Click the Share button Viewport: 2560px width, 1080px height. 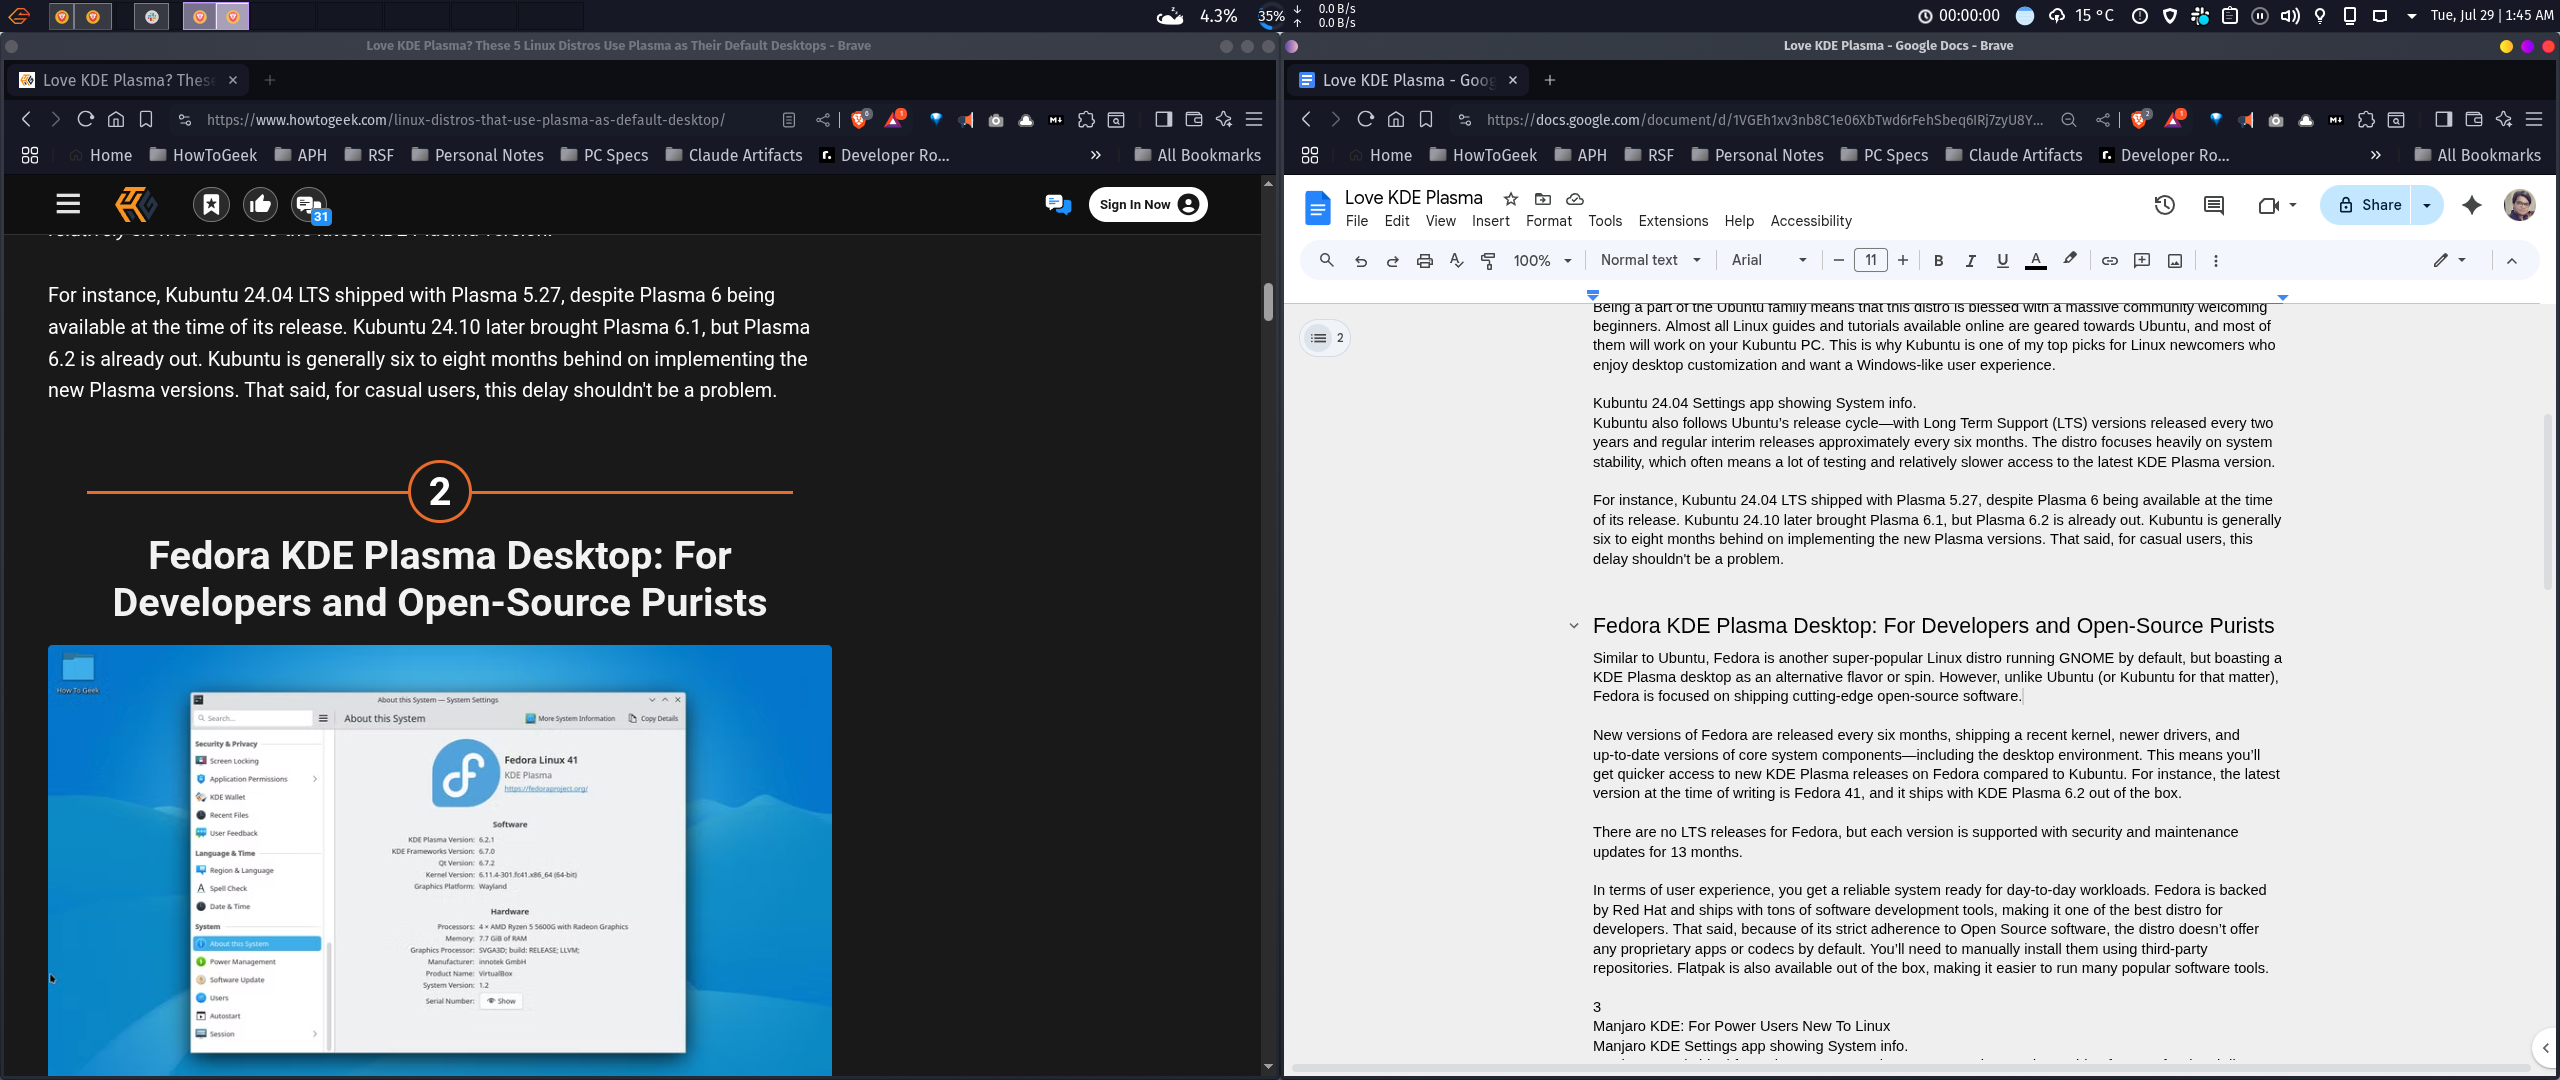click(x=2374, y=204)
